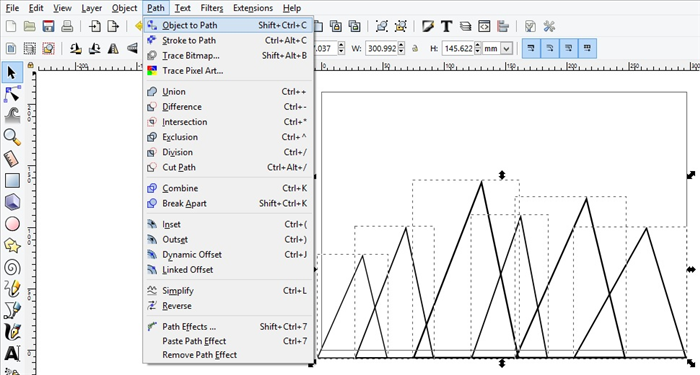Click the Print icon
Image resolution: width=700 pixels, height=375 pixels.
[x=67, y=26]
